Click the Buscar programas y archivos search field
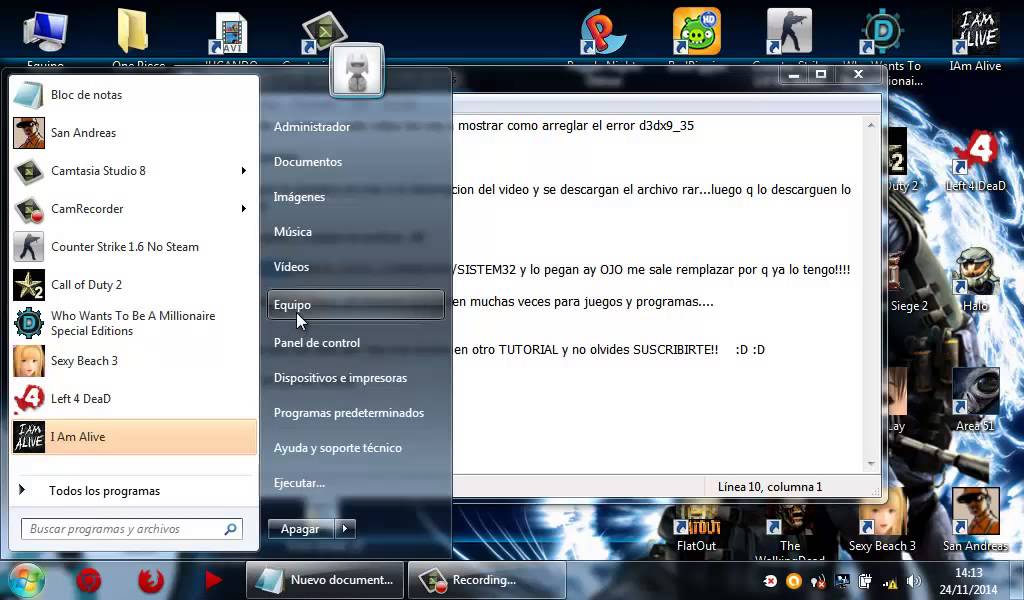Screen dimensions: 1024x600 click(131, 529)
